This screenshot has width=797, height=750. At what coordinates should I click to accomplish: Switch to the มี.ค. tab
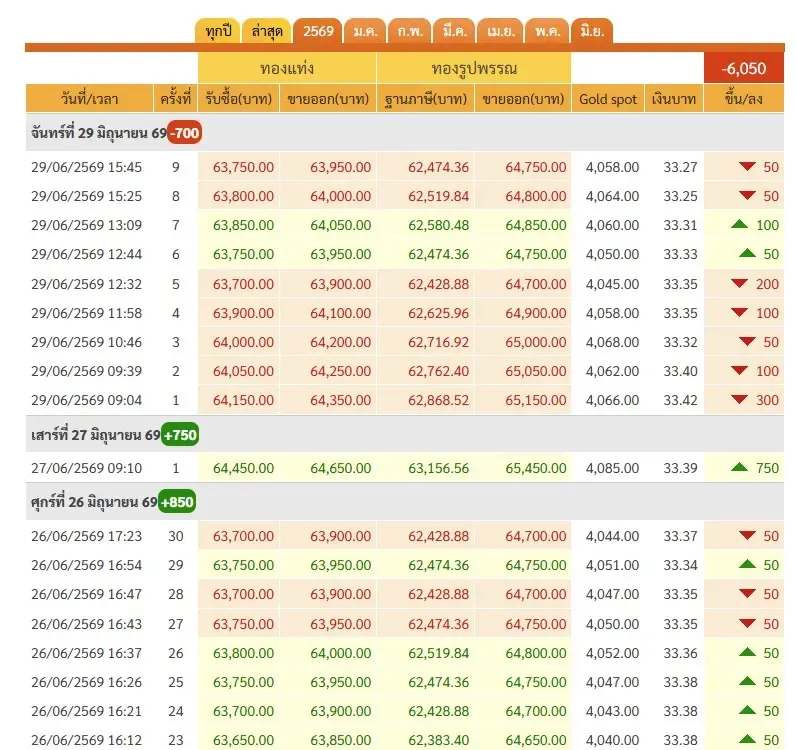[x=454, y=32]
